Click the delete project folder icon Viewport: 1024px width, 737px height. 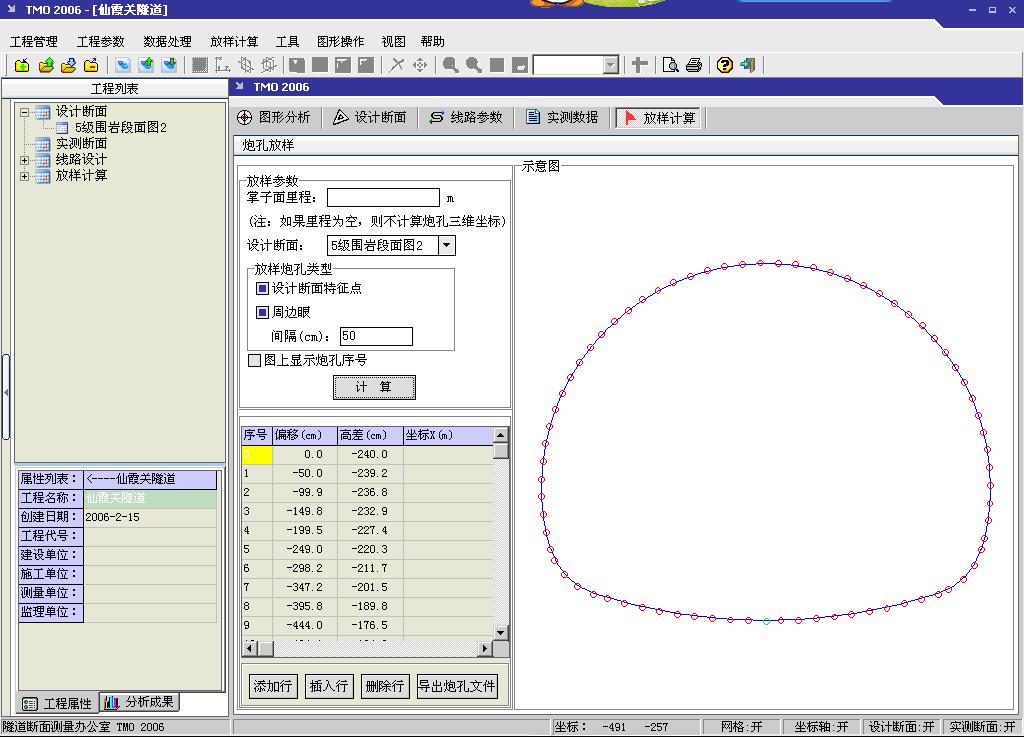[91, 66]
